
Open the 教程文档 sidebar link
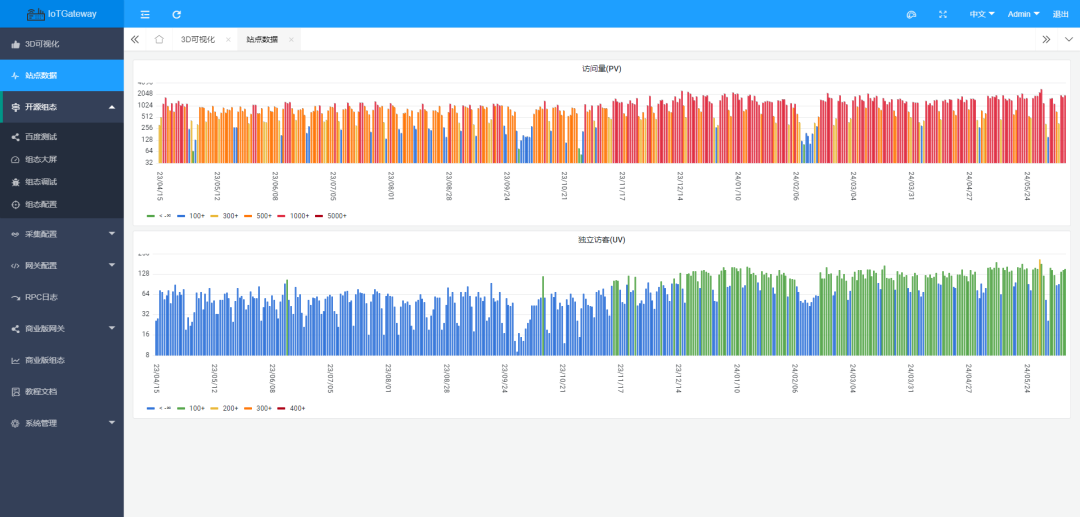(x=41, y=391)
